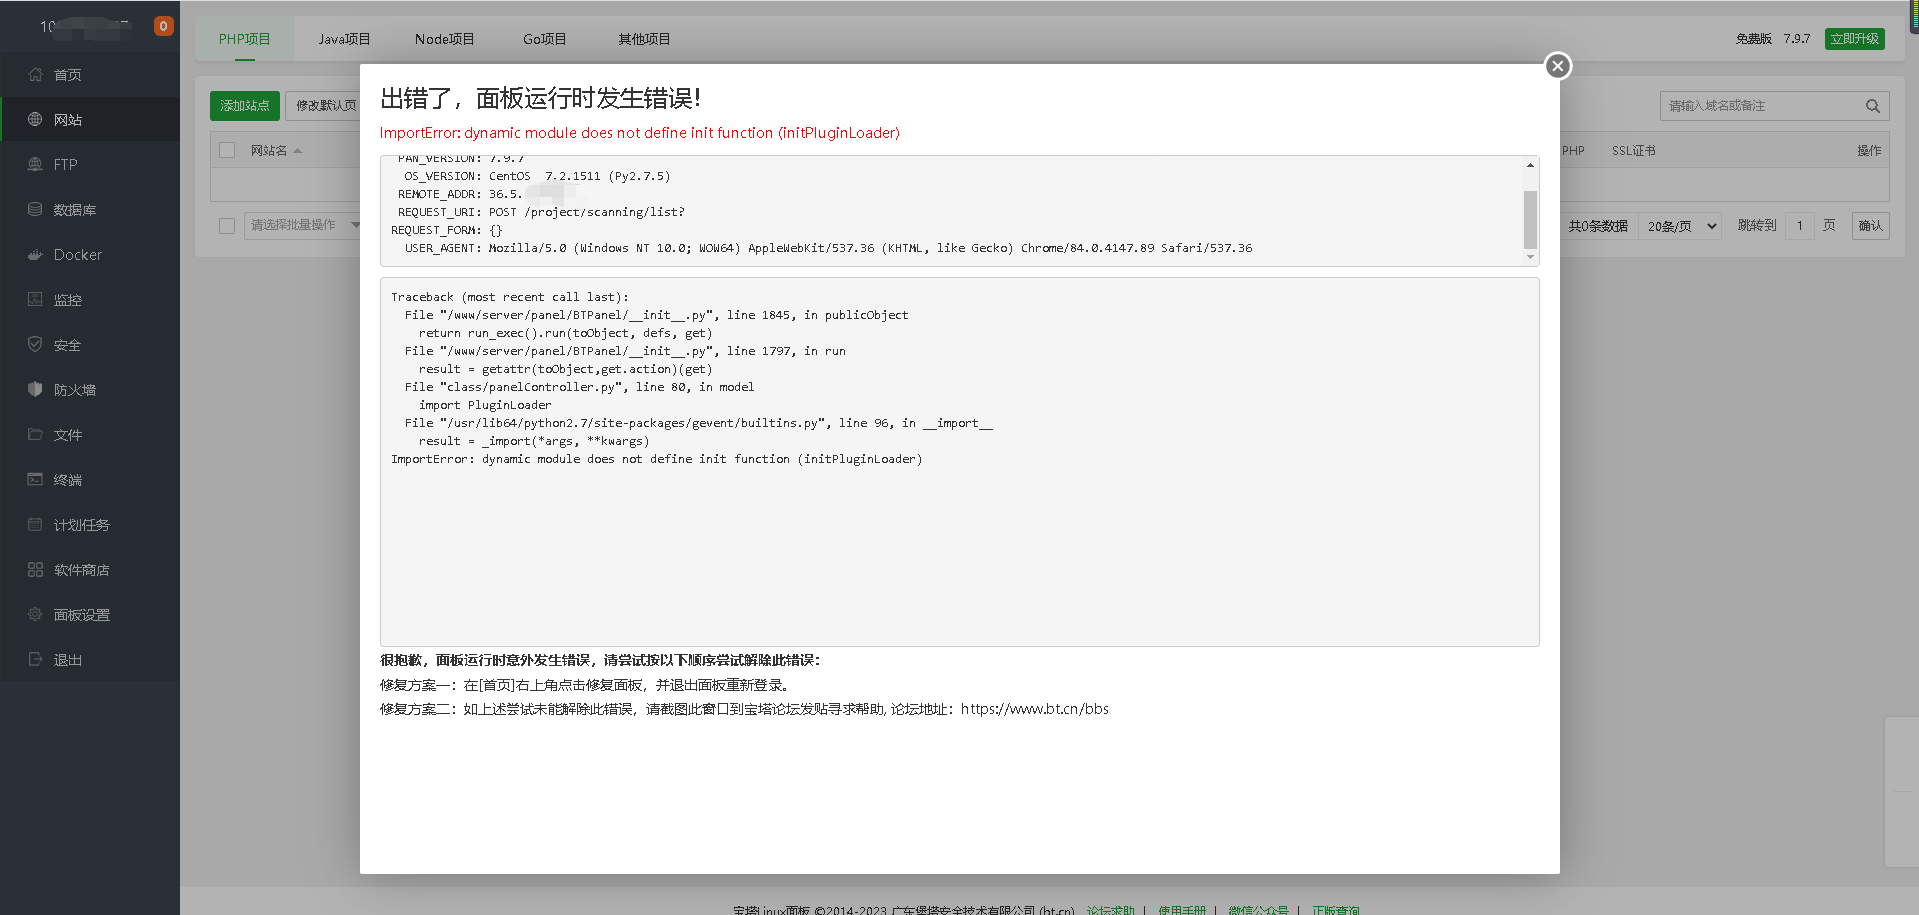The width and height of the screenshot is (1919, 915).
Task: Focus the 跳转到 page number field
Action: pyautogui.click(x=1799, y=226)
